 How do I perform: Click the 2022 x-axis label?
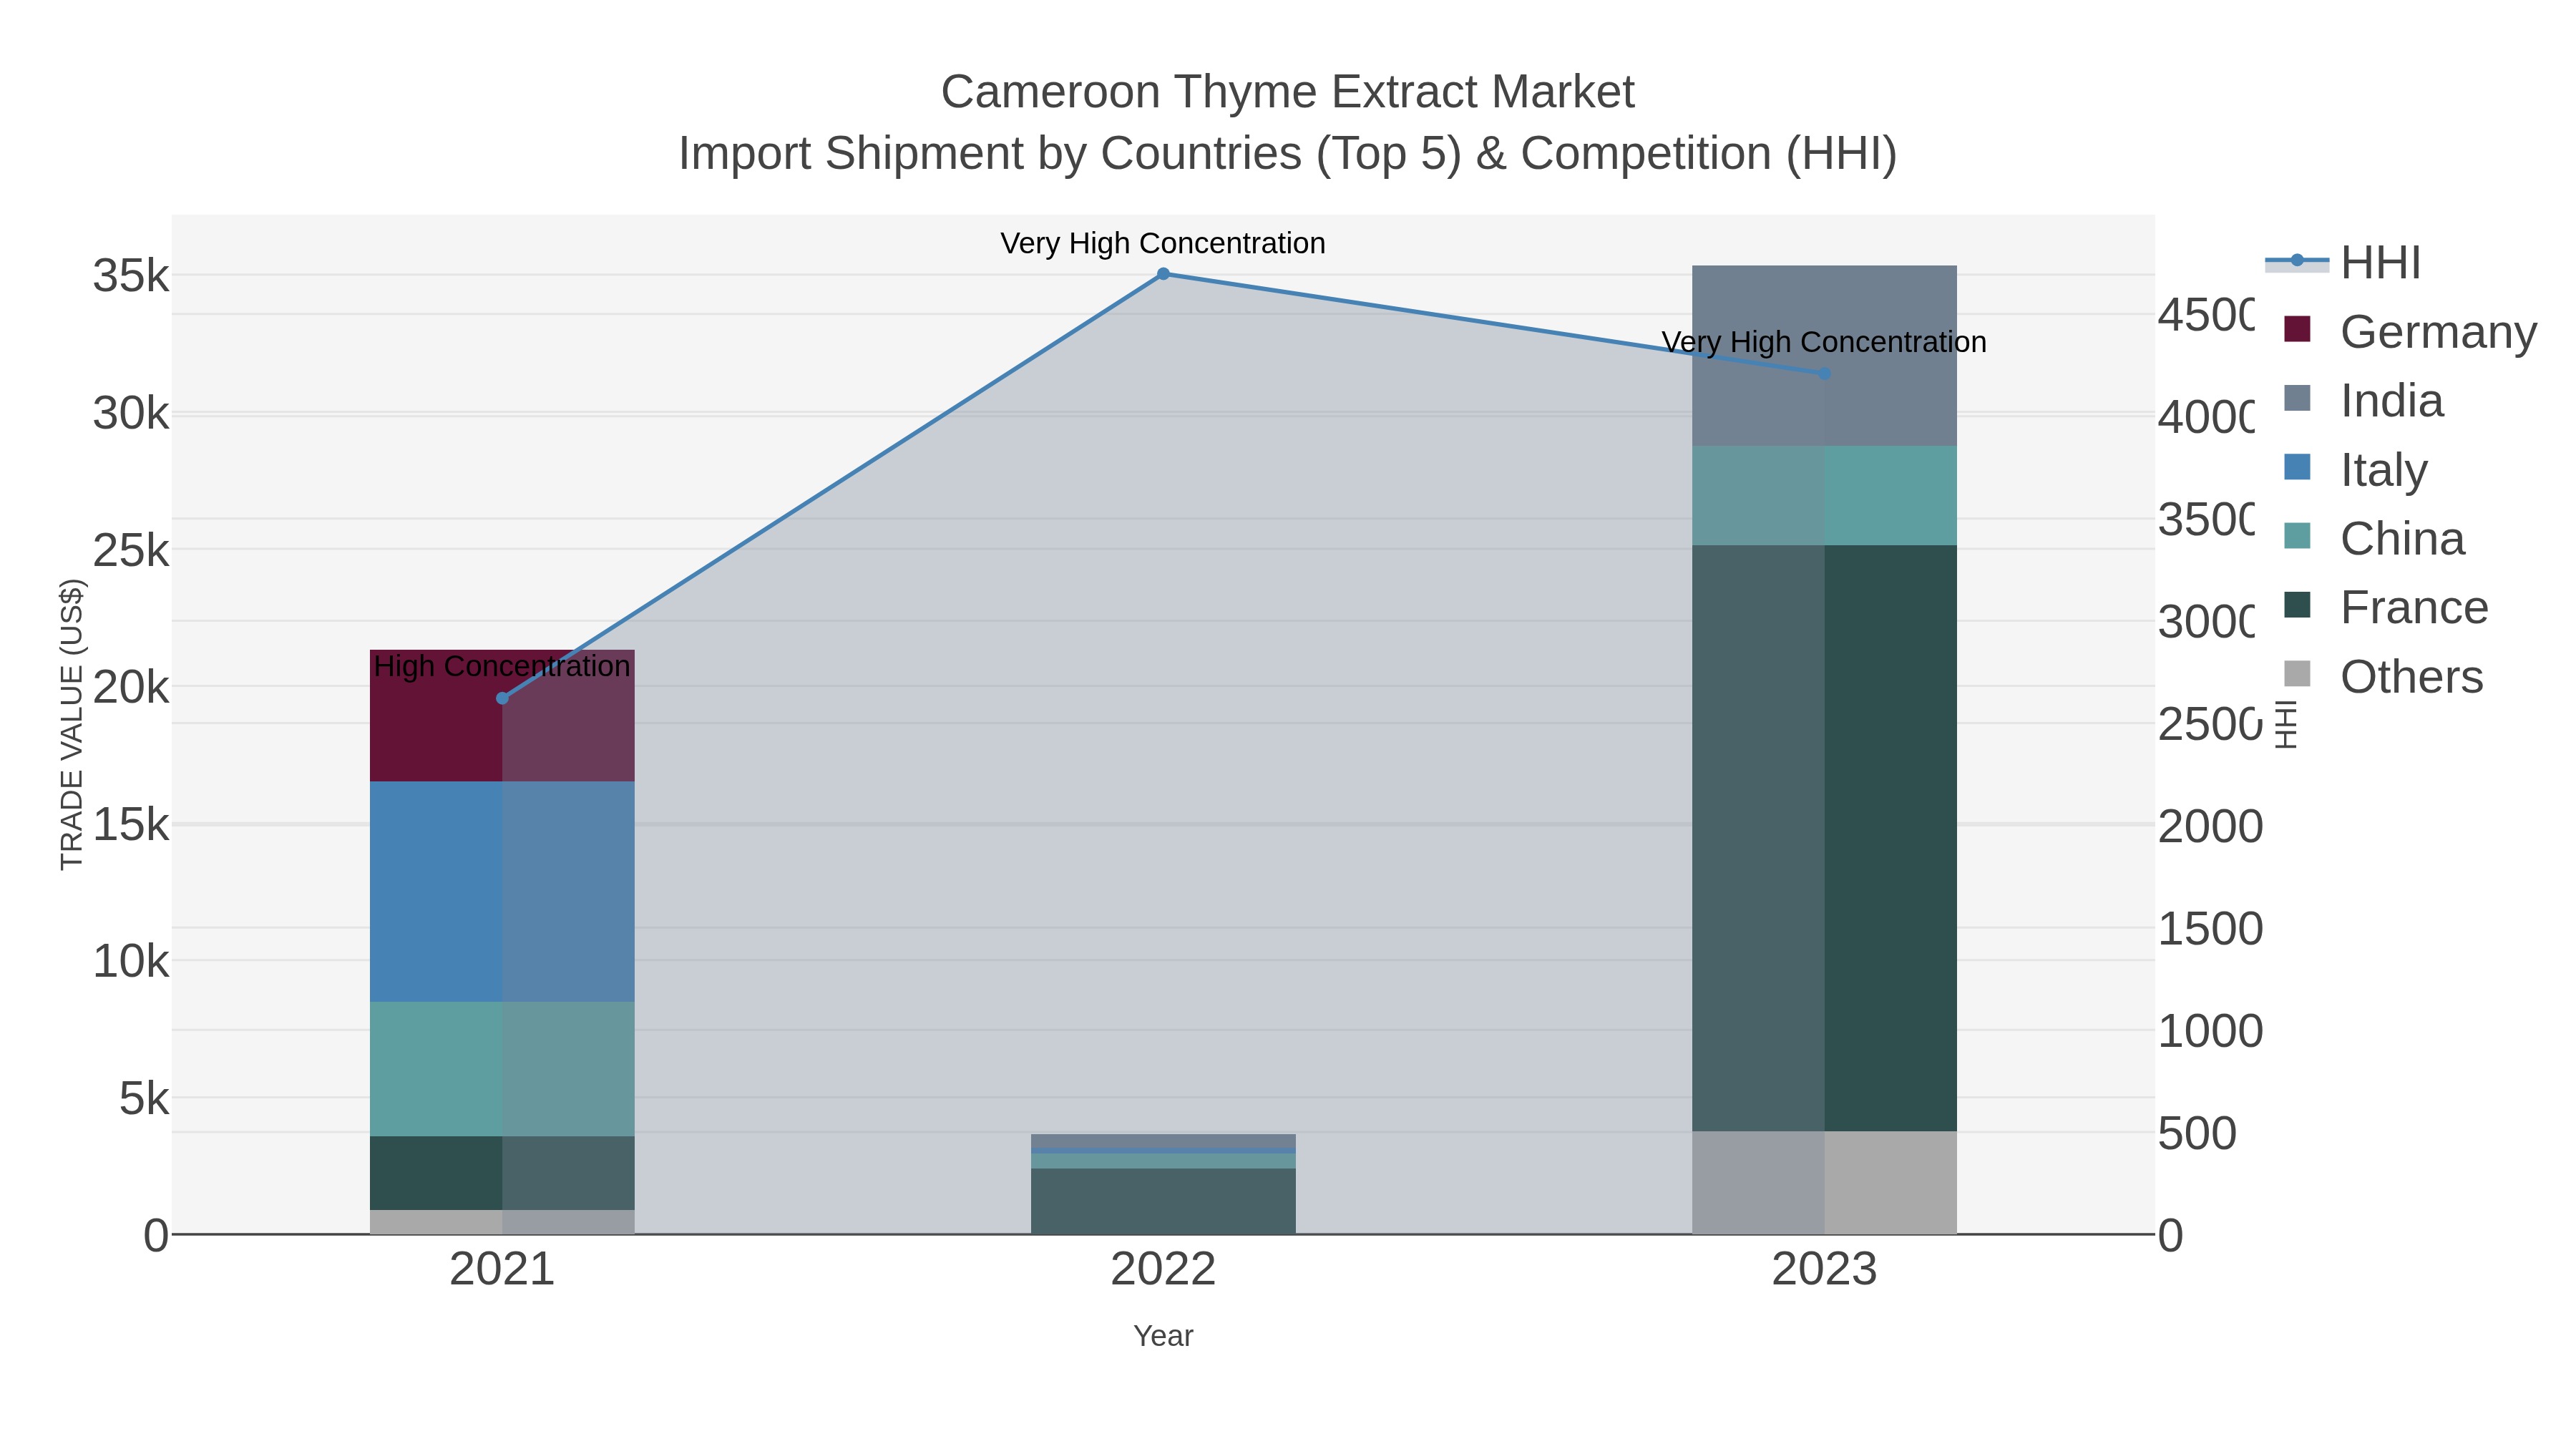[1163, 1270]
